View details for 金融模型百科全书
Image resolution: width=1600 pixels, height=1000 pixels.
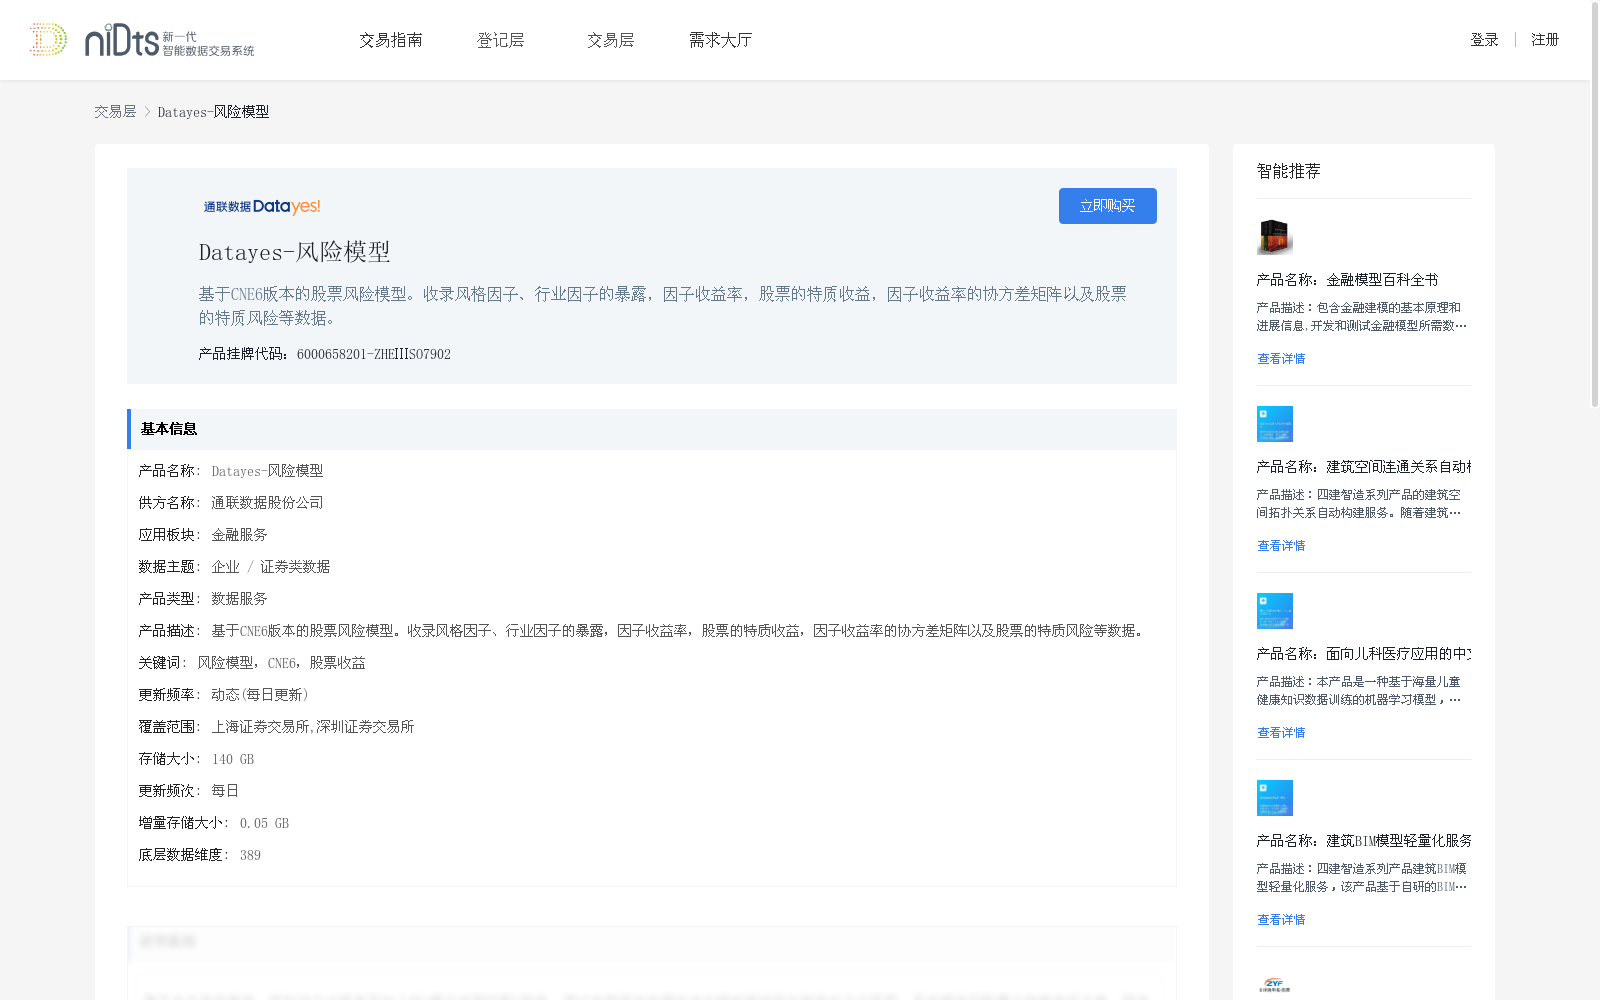coord(1281,359)
